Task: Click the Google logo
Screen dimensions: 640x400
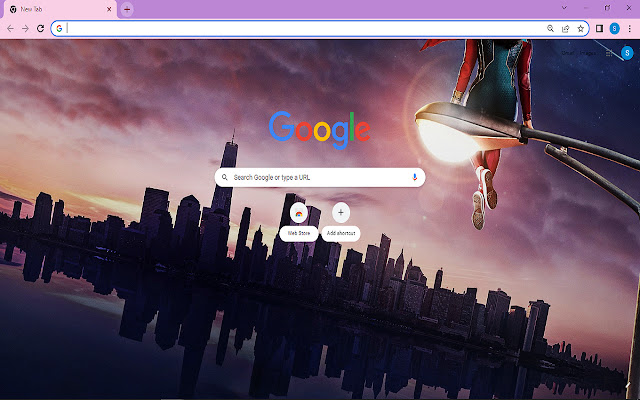Action: tap(320, 130)
